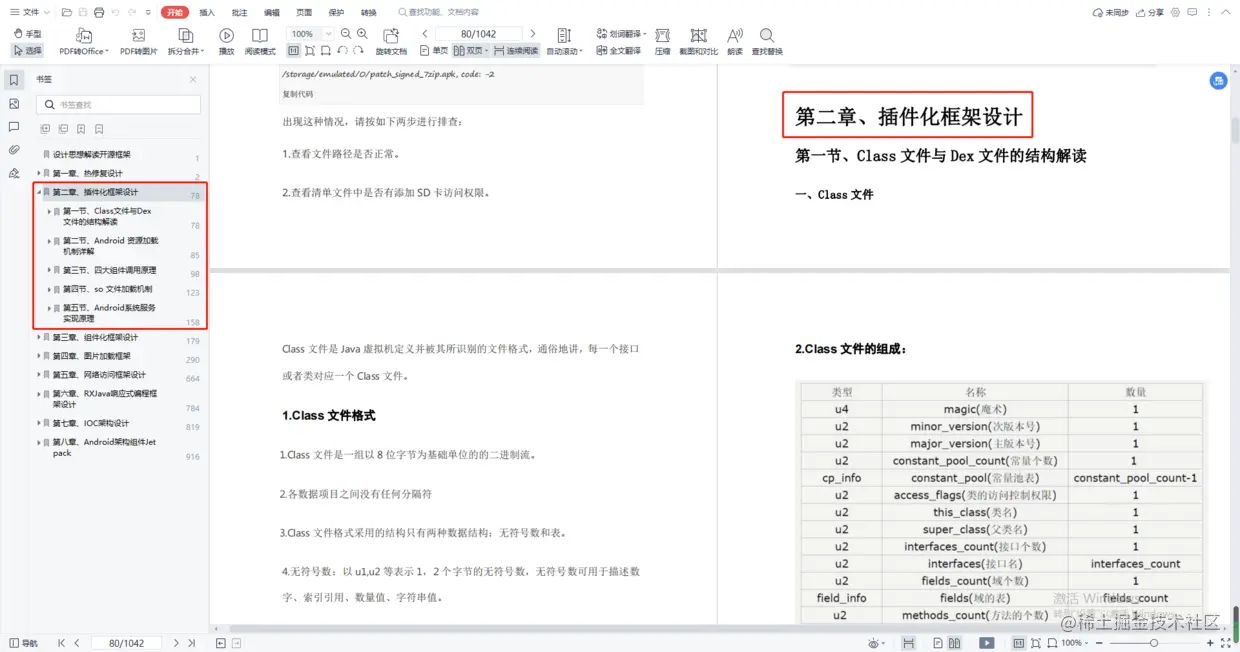Rotate document (旋转文档)
The width and height of the screenshot is (1240, 652).
[x=391, y=42]
